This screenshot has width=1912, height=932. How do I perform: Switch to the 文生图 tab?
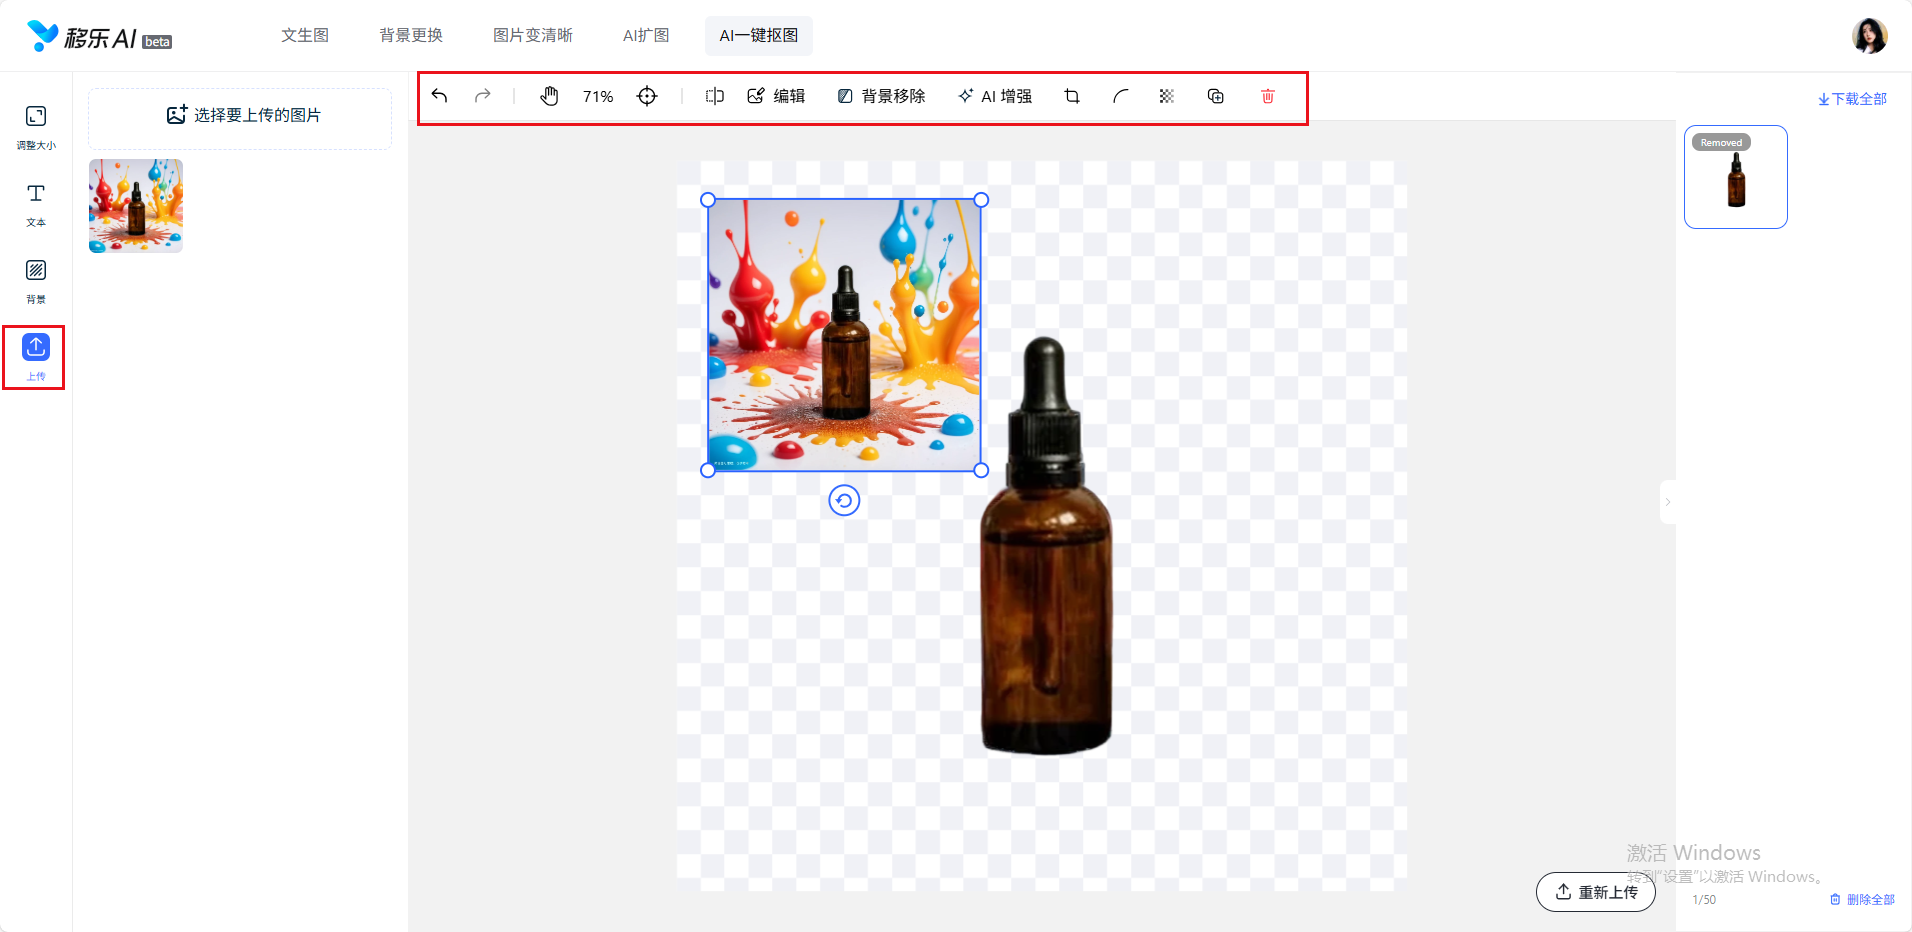305,35
